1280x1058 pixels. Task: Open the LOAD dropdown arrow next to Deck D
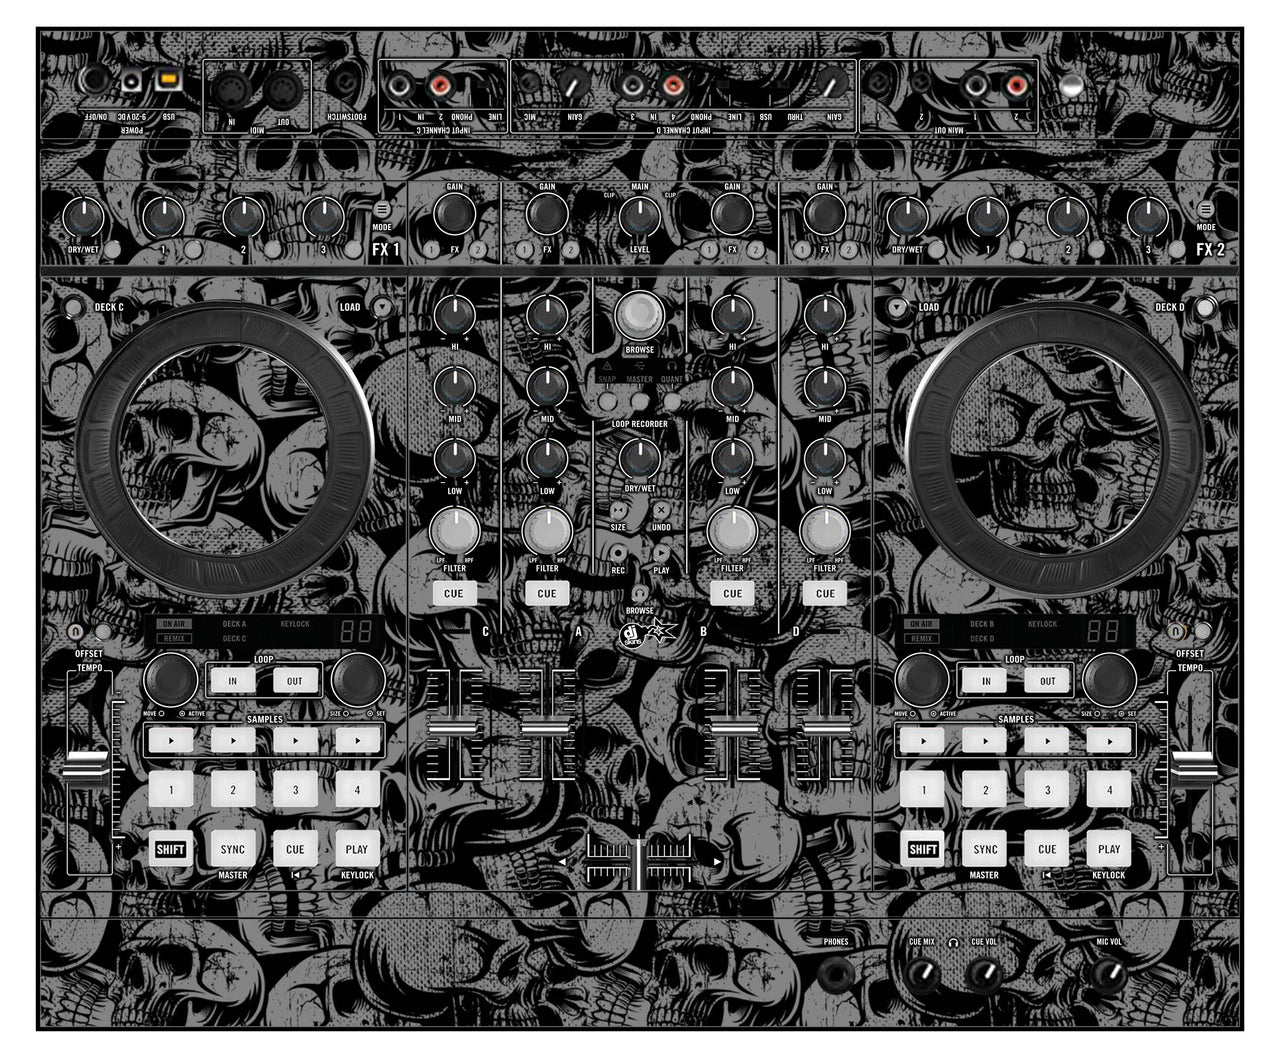pos(896,308)
